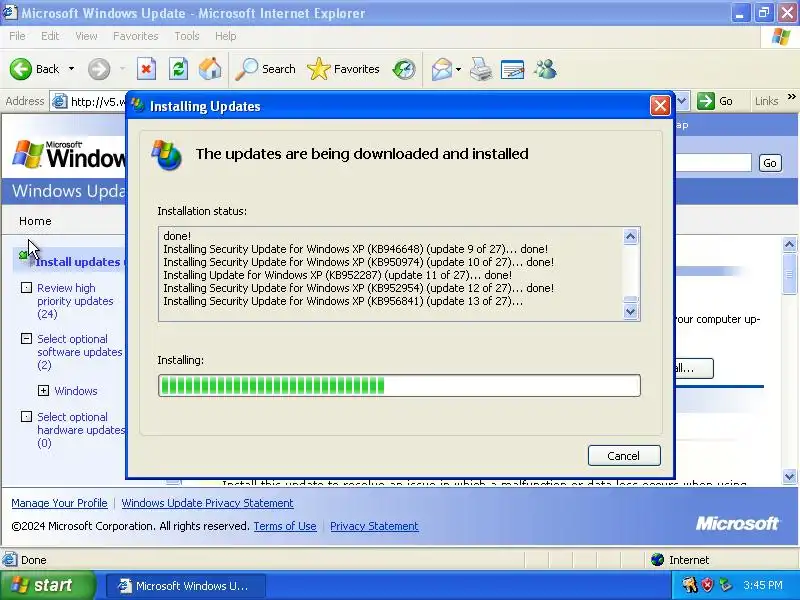The width and height of the screenshot is (800, 600).
Task: Click Internet zone globe in status bar
Action: (658, 560)
